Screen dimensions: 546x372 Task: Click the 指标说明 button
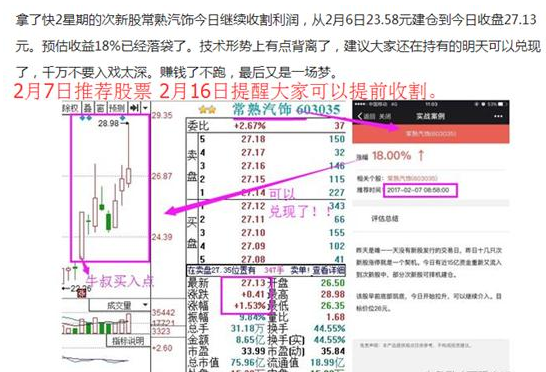click(128, 341)
